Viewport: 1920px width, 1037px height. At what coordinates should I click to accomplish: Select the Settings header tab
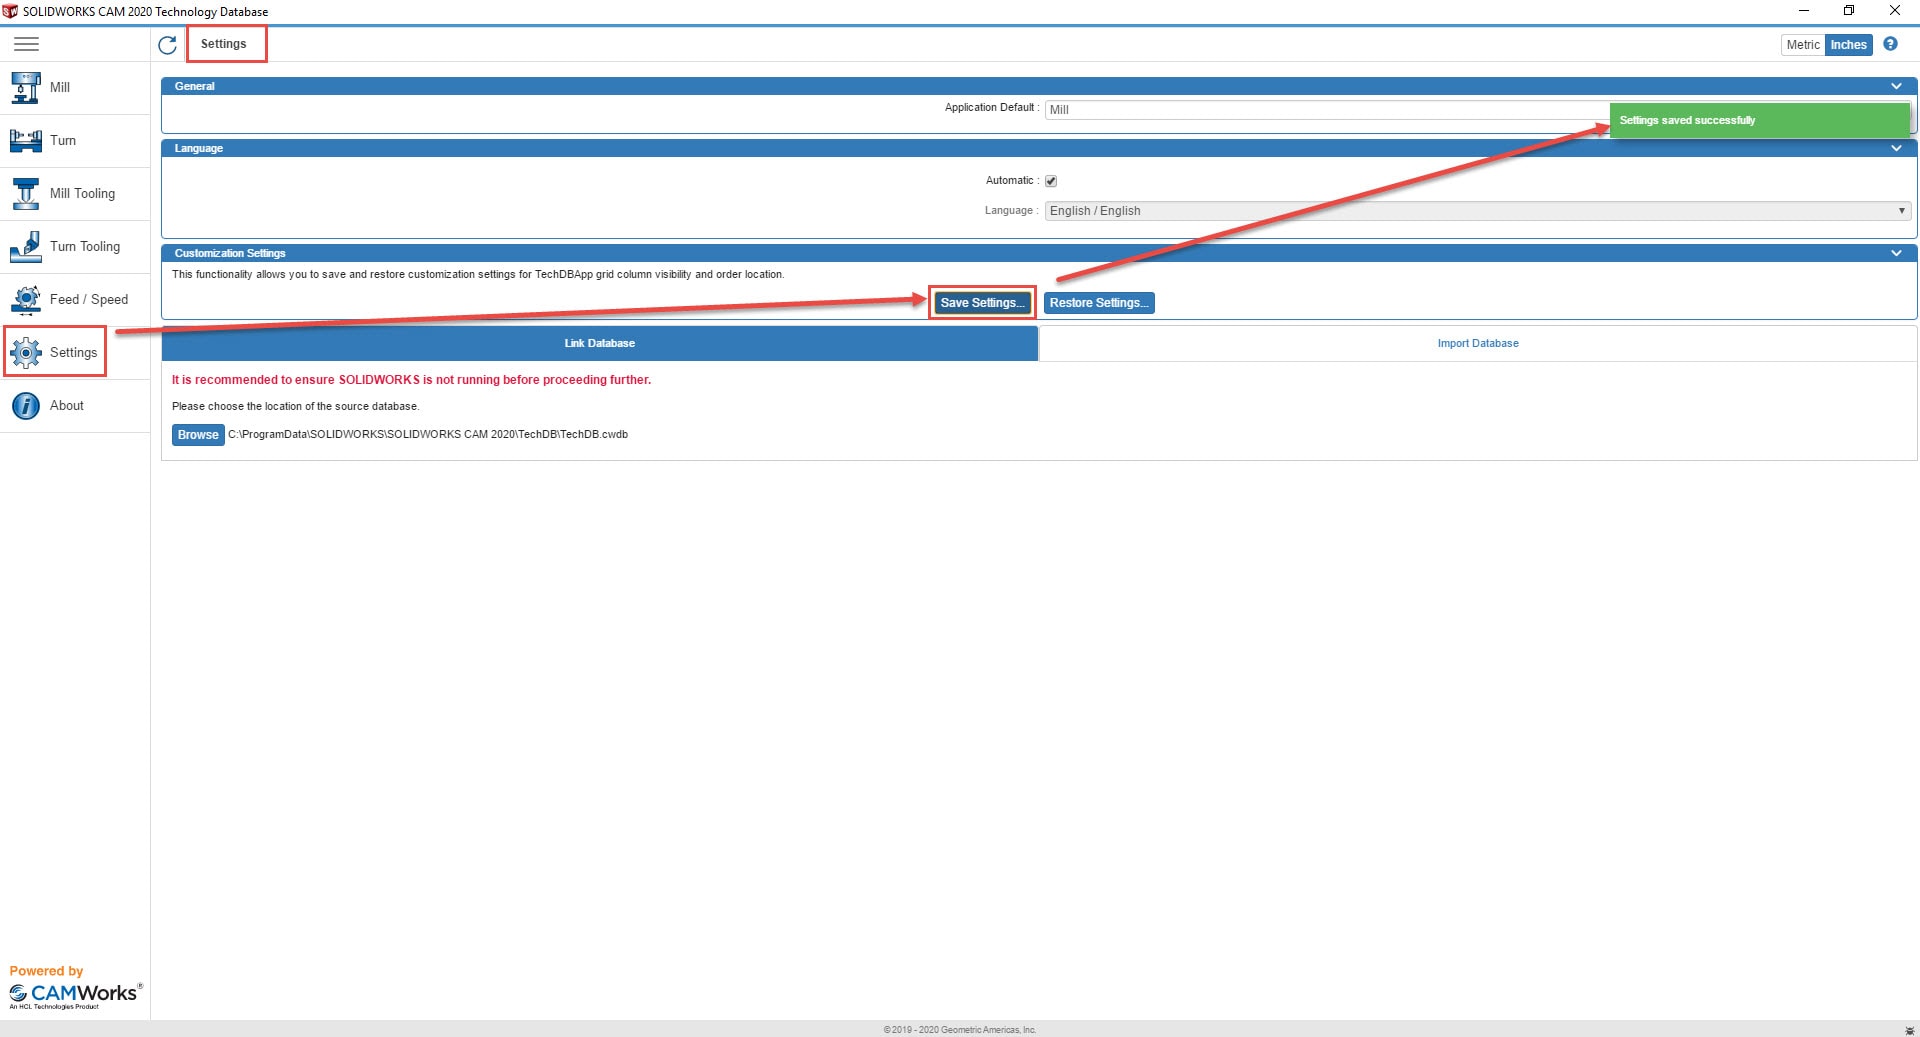click(x=224, y=44)
